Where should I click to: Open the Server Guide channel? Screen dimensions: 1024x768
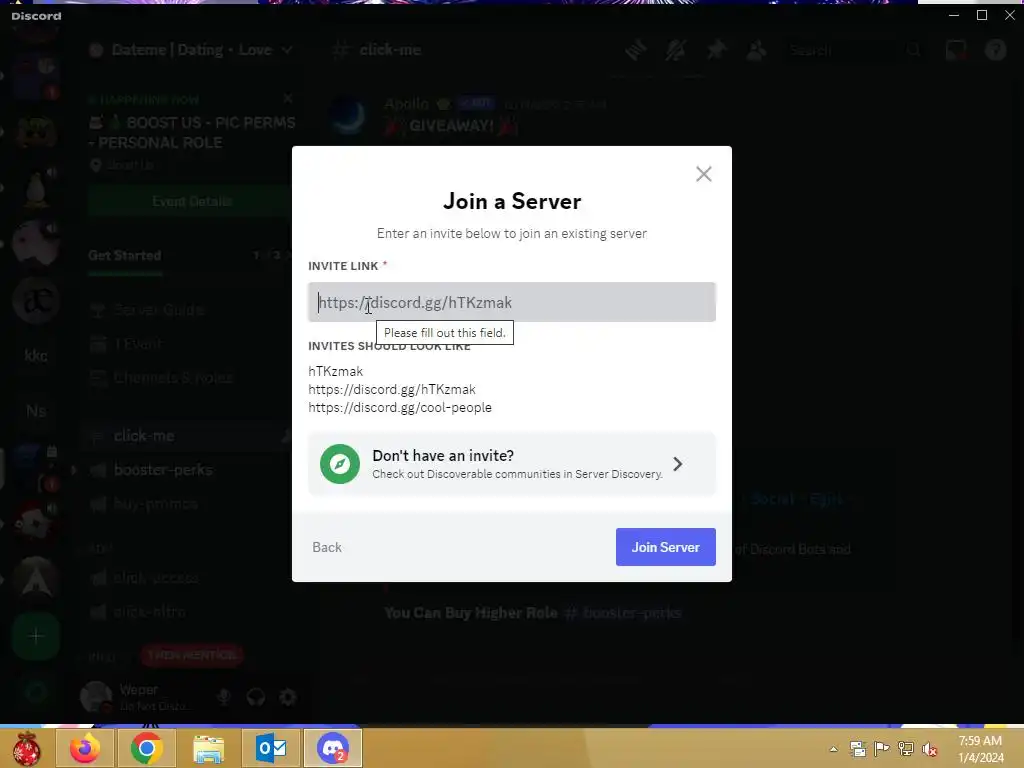point(159,310)
